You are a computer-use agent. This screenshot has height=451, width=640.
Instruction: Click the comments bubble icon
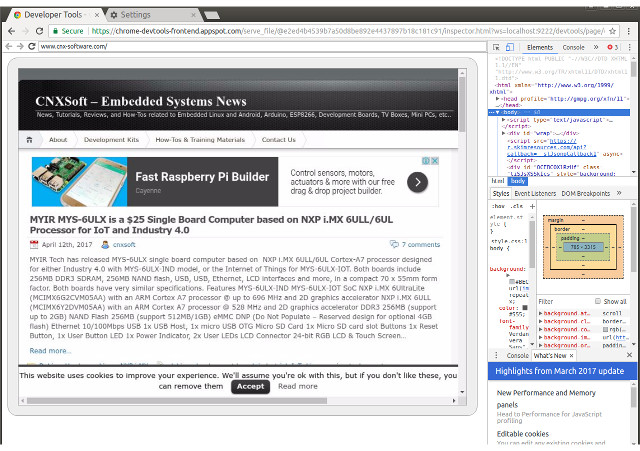point(394,244)
